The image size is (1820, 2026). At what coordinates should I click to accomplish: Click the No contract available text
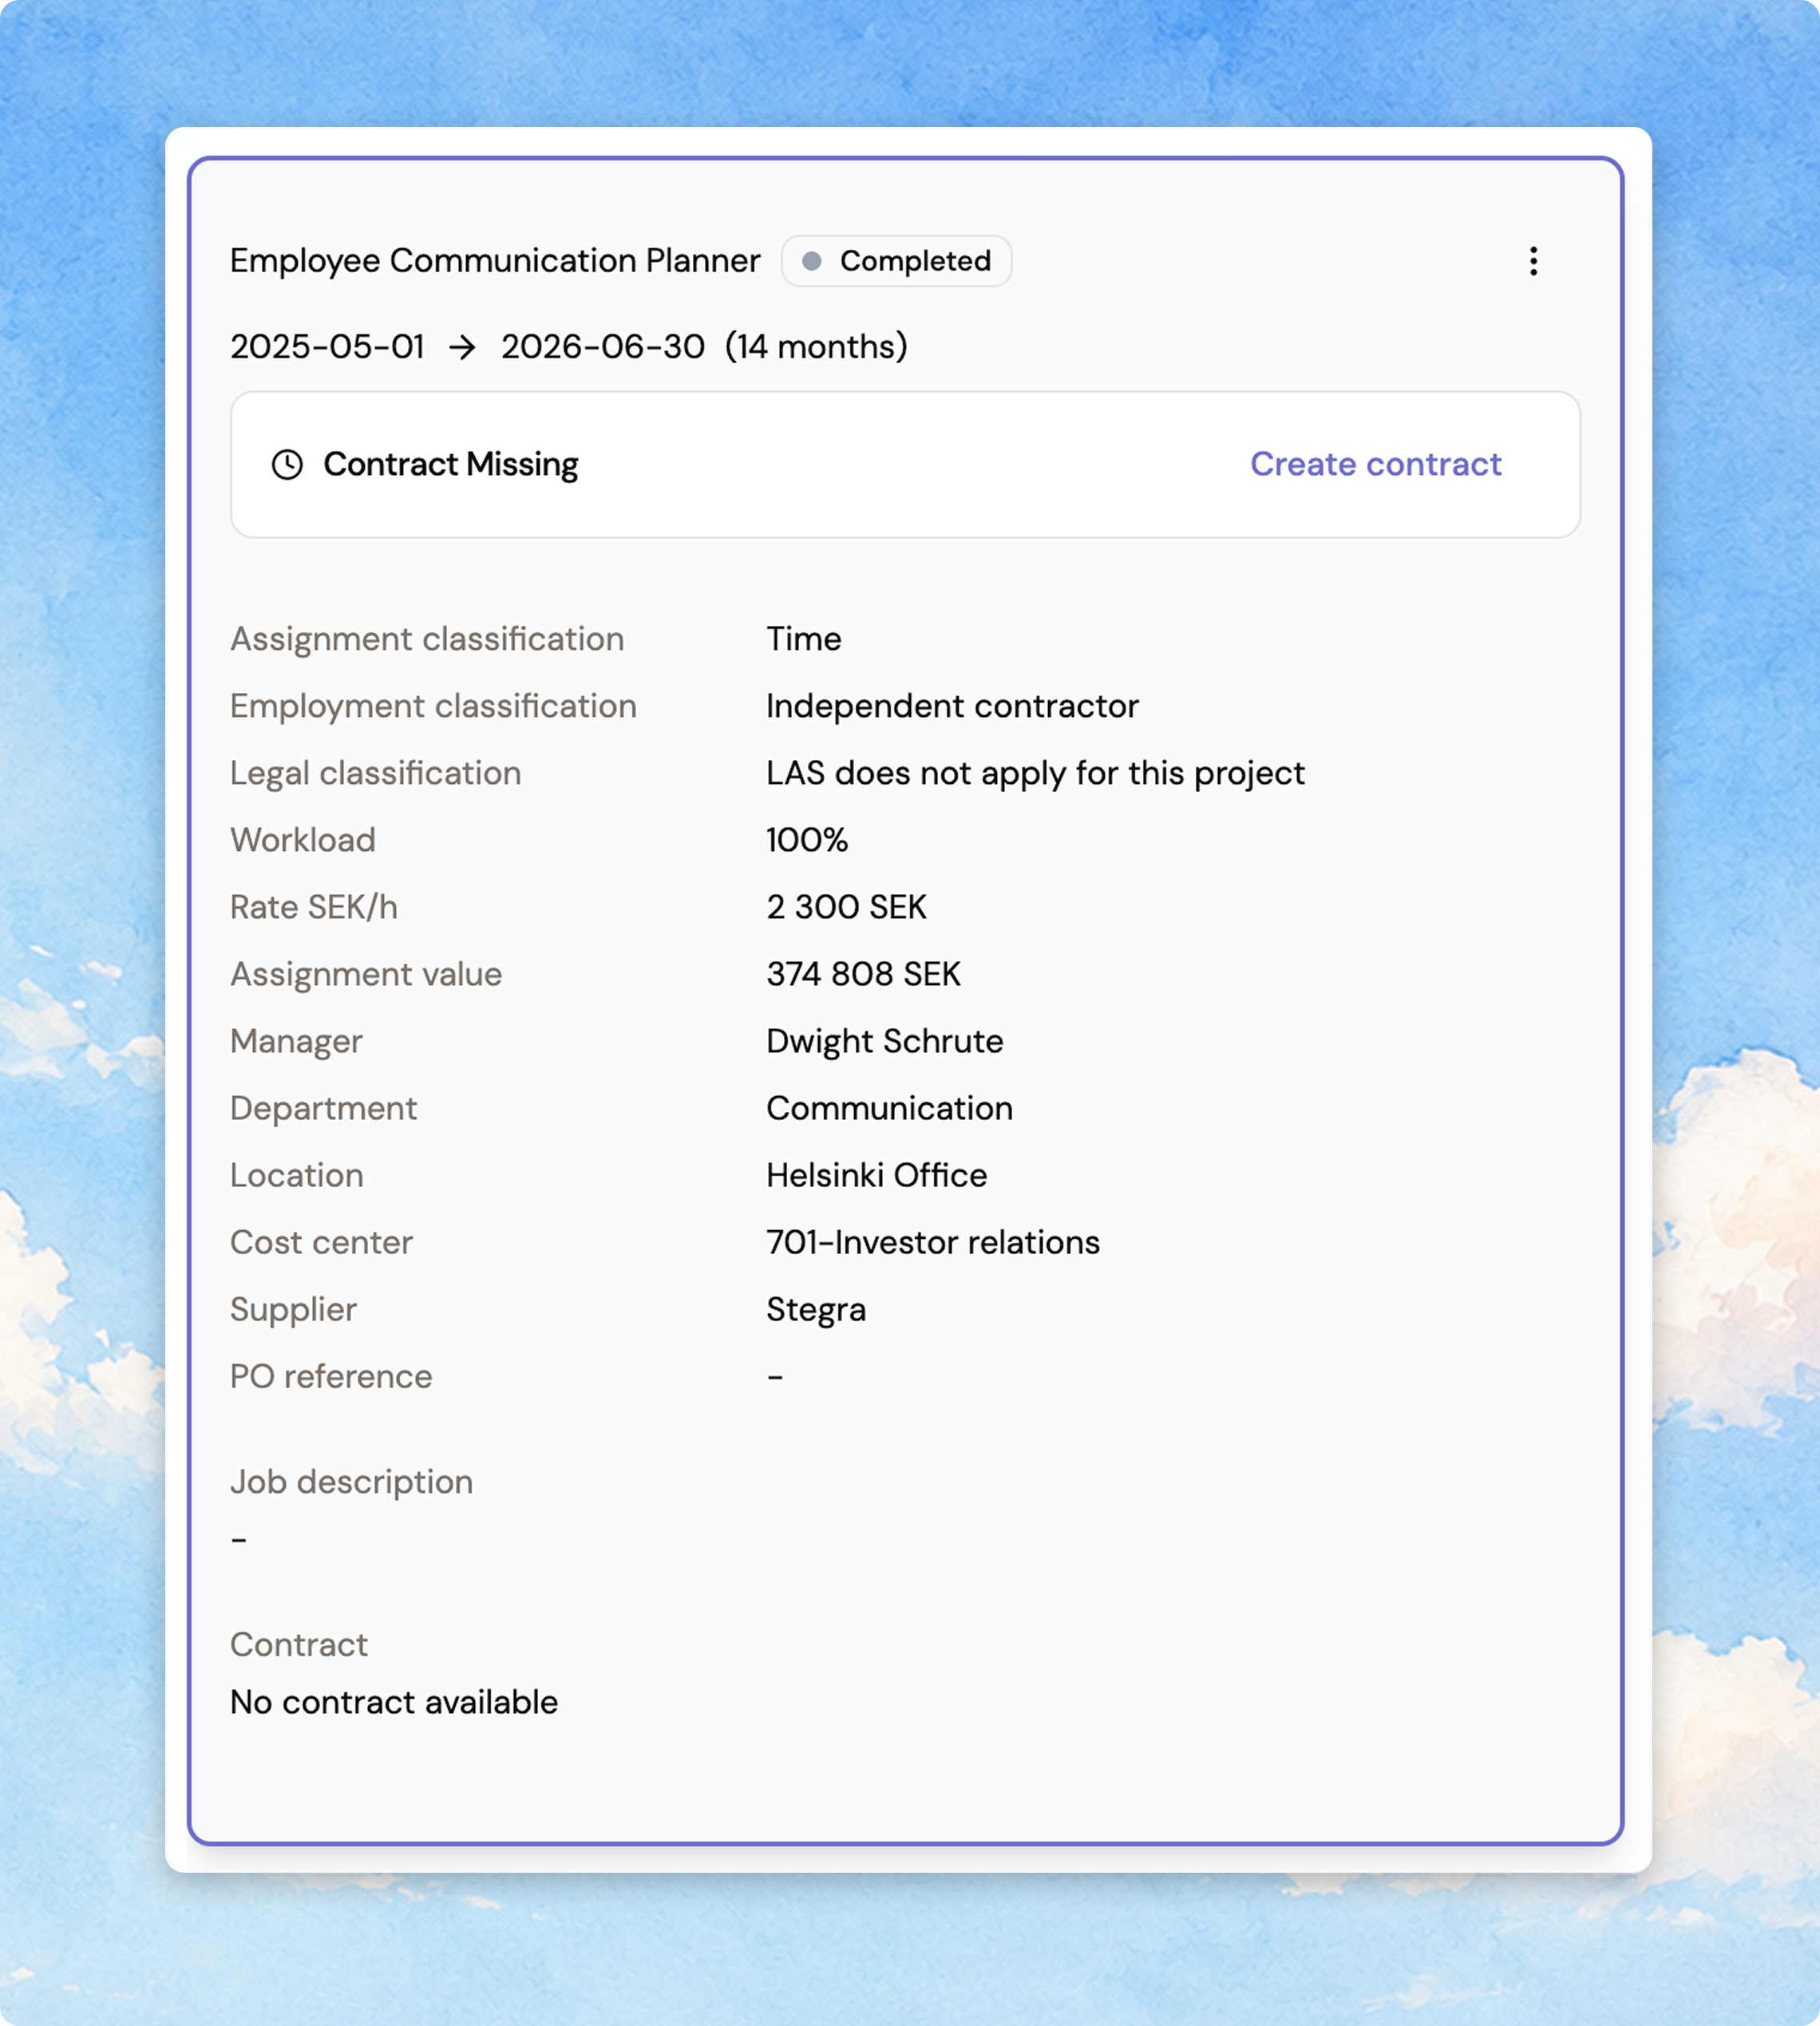pyautogui.click(x=394, y=1701)
